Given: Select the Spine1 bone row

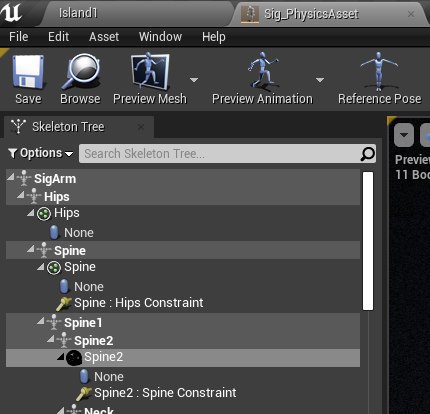Looking at the screenshot, I should coord(183,322).
